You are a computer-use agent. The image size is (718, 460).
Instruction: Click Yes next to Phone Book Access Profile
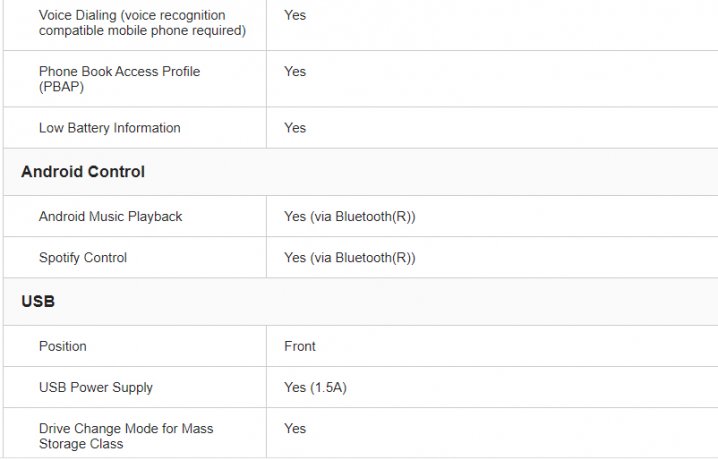coord(295,71)
